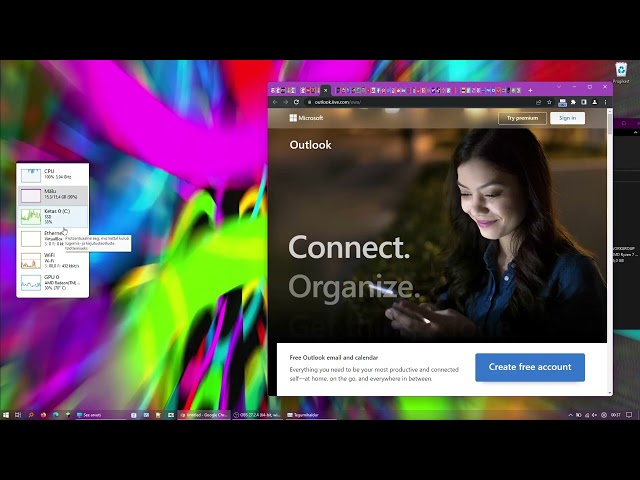
Task: Open the notification center icon
Action: (629, 415)
